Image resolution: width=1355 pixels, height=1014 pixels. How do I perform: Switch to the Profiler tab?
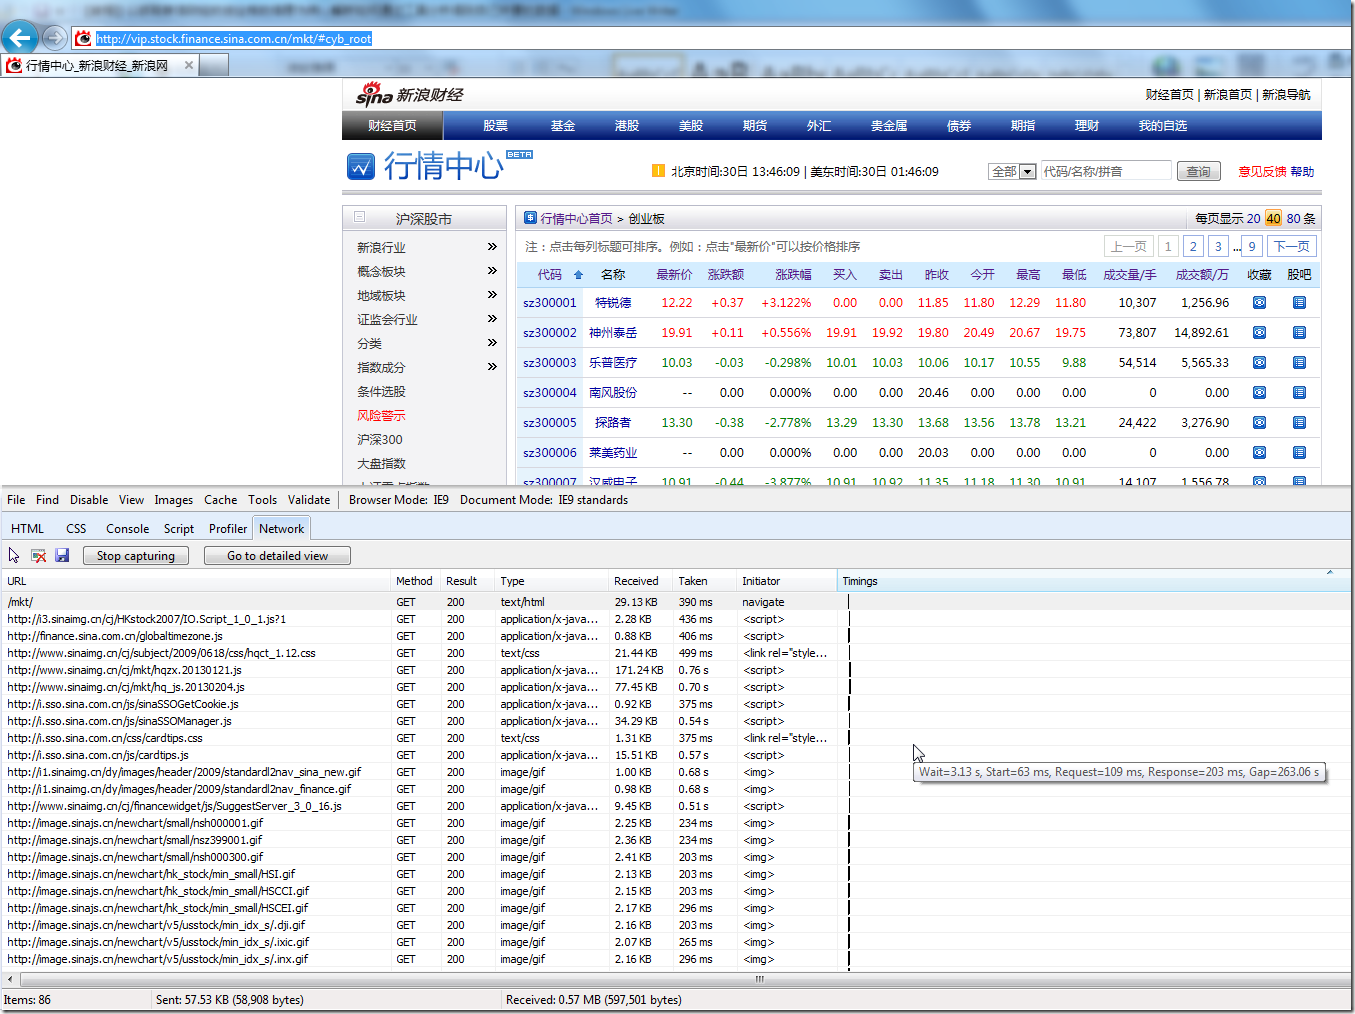click(228, 529)
